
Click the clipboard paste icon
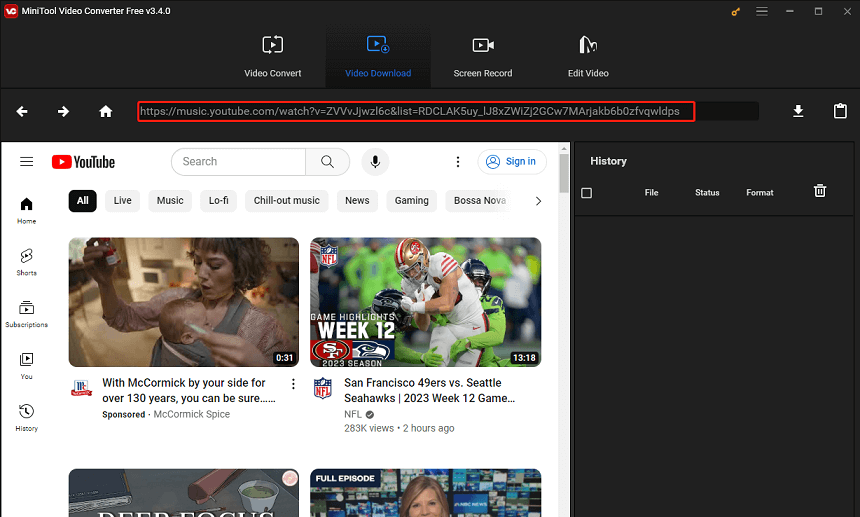840,111
